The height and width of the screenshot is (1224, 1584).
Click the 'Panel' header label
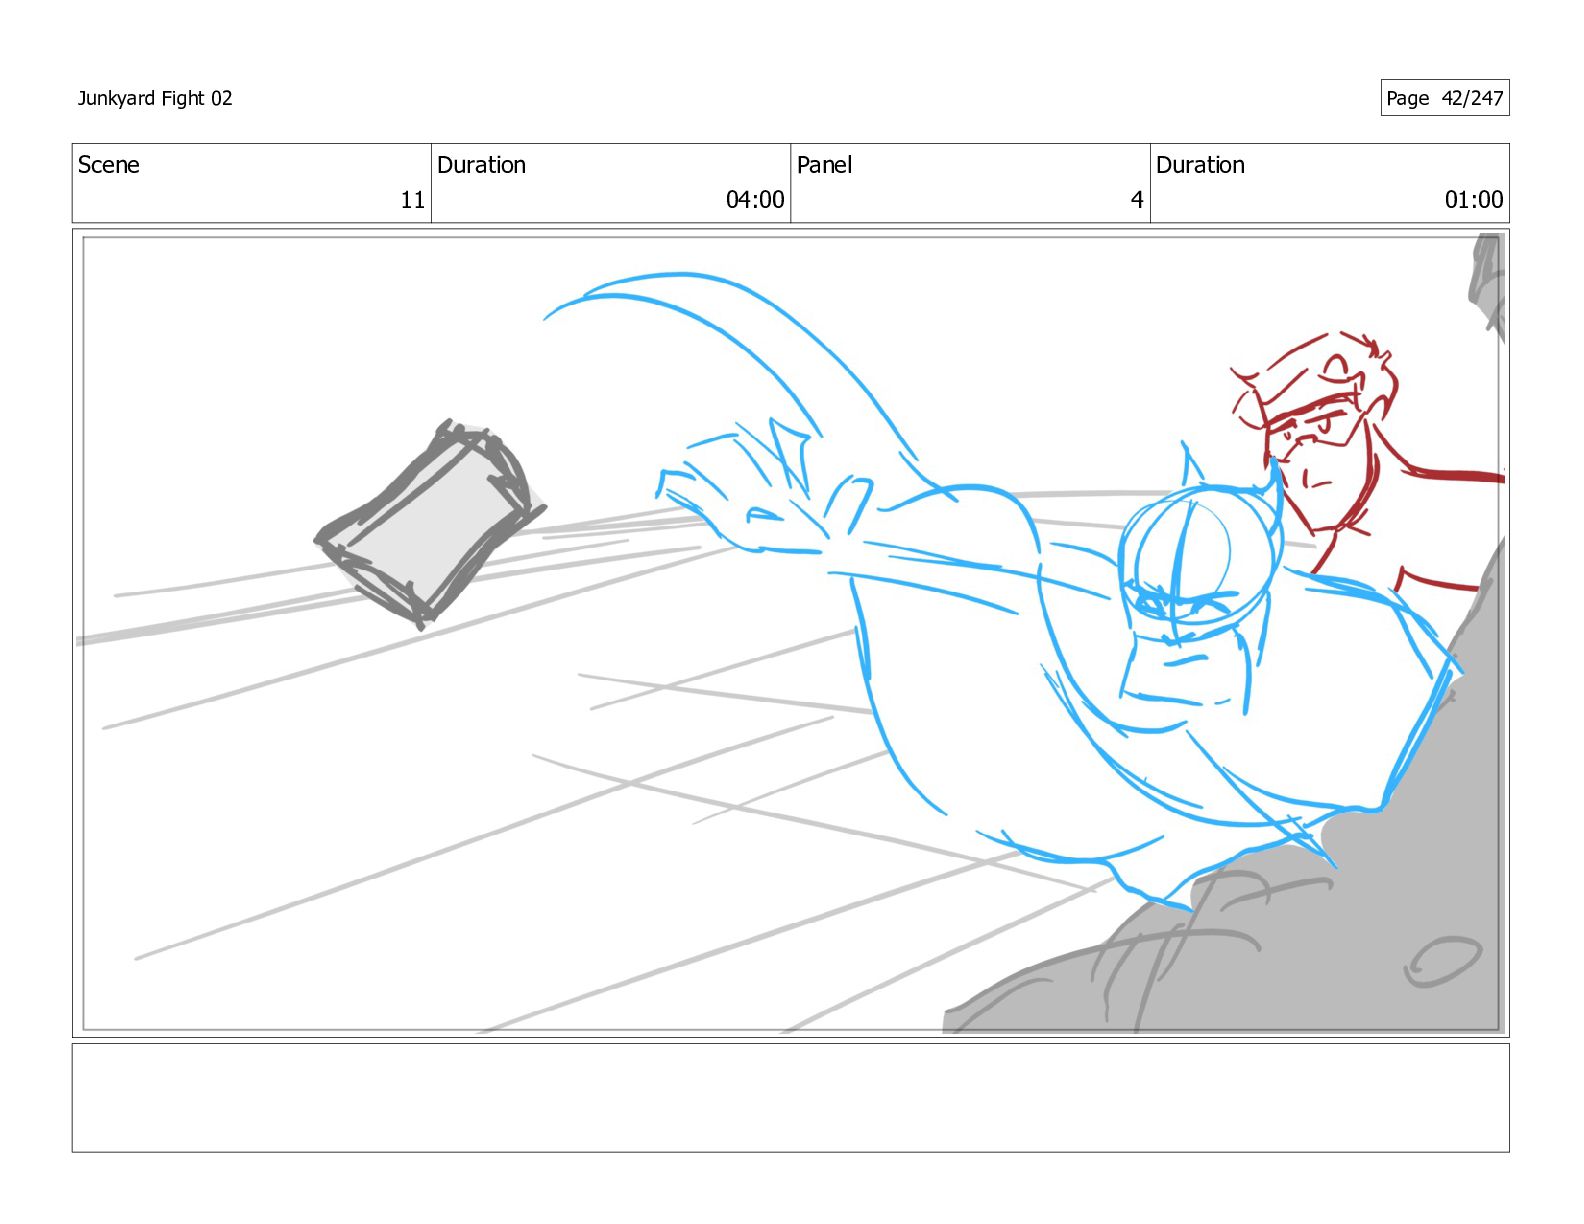(x=824, y=165)
